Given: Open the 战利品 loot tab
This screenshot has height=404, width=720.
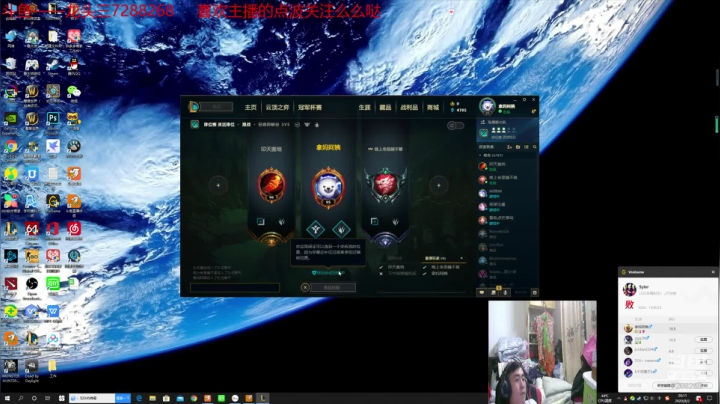Looking at the screenshot, I should pos(409,107).
